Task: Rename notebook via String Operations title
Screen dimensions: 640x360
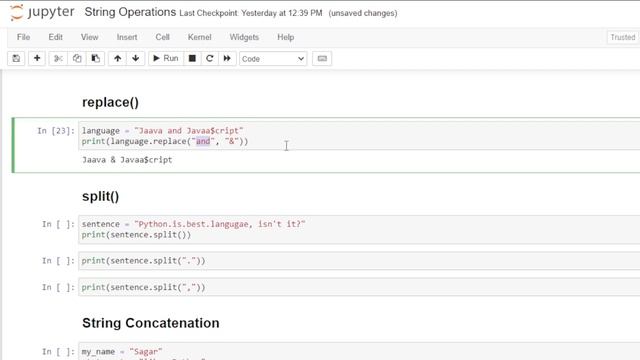Action: pos(130,12)
